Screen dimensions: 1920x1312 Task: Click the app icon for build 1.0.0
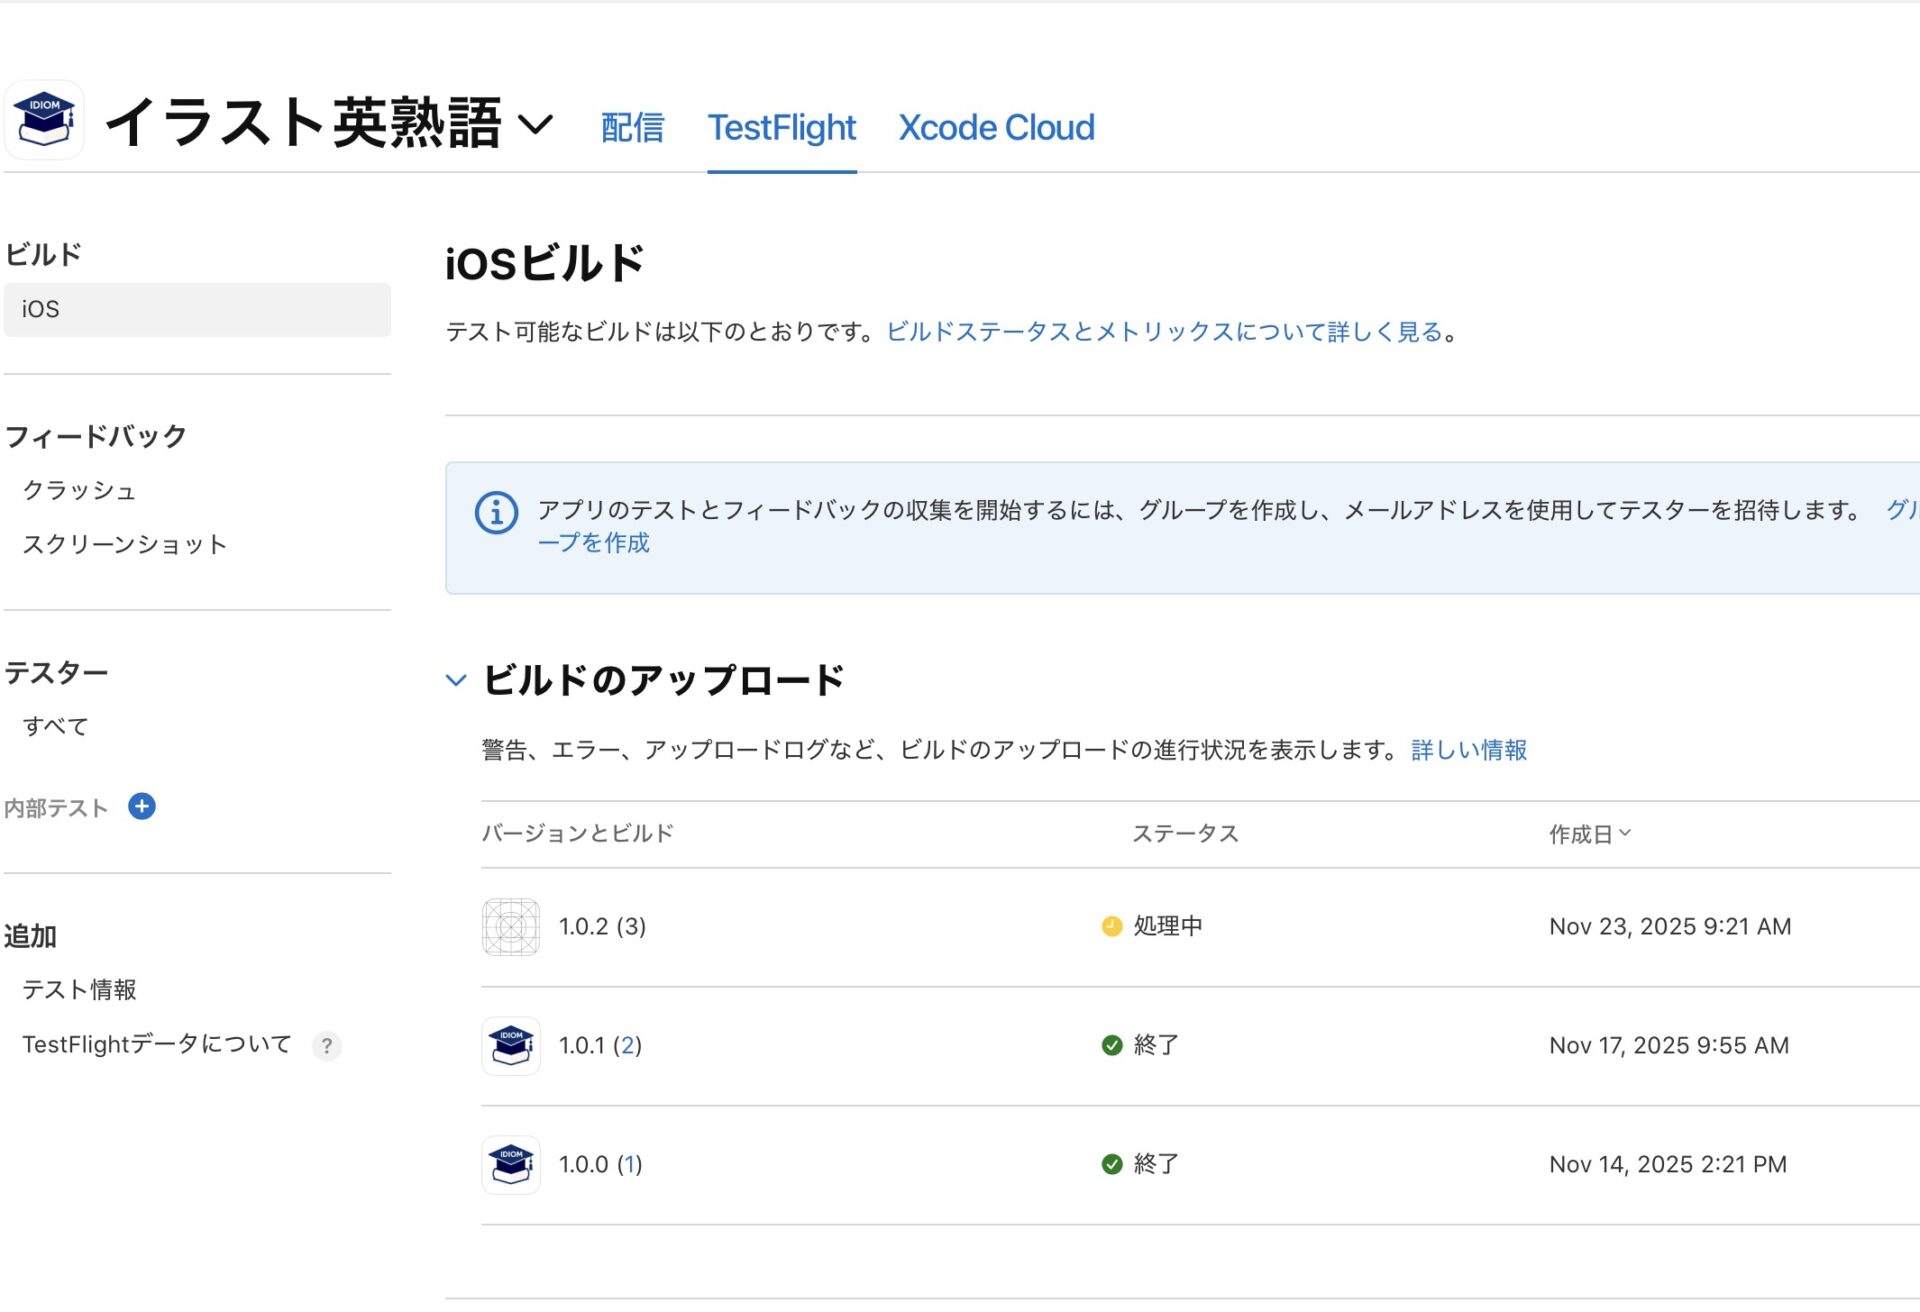(511, 1165)
